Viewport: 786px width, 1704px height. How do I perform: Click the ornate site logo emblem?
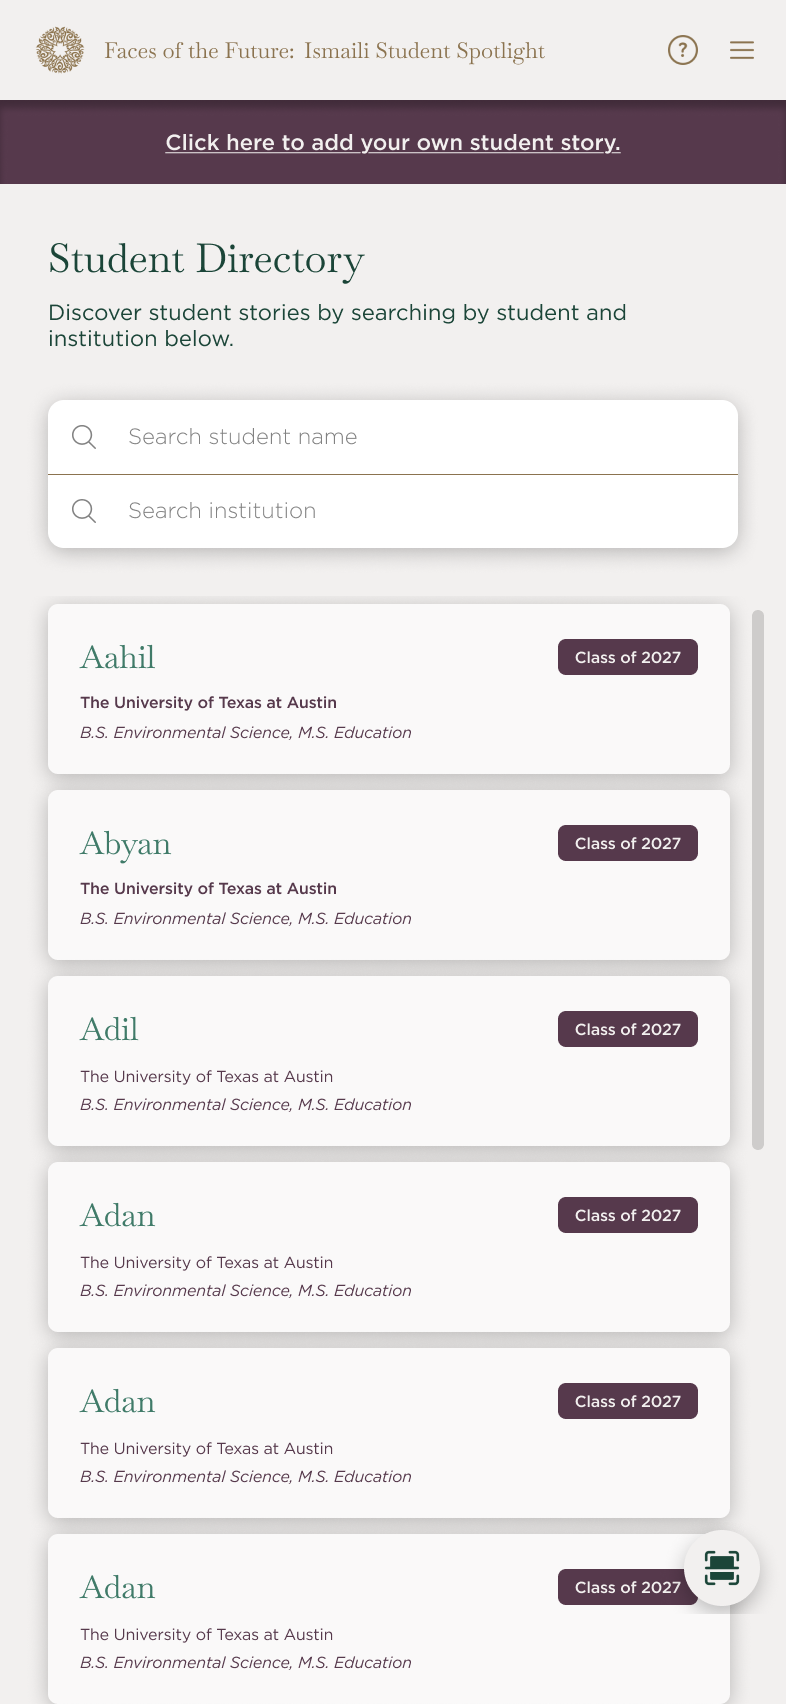pos(60,50)
